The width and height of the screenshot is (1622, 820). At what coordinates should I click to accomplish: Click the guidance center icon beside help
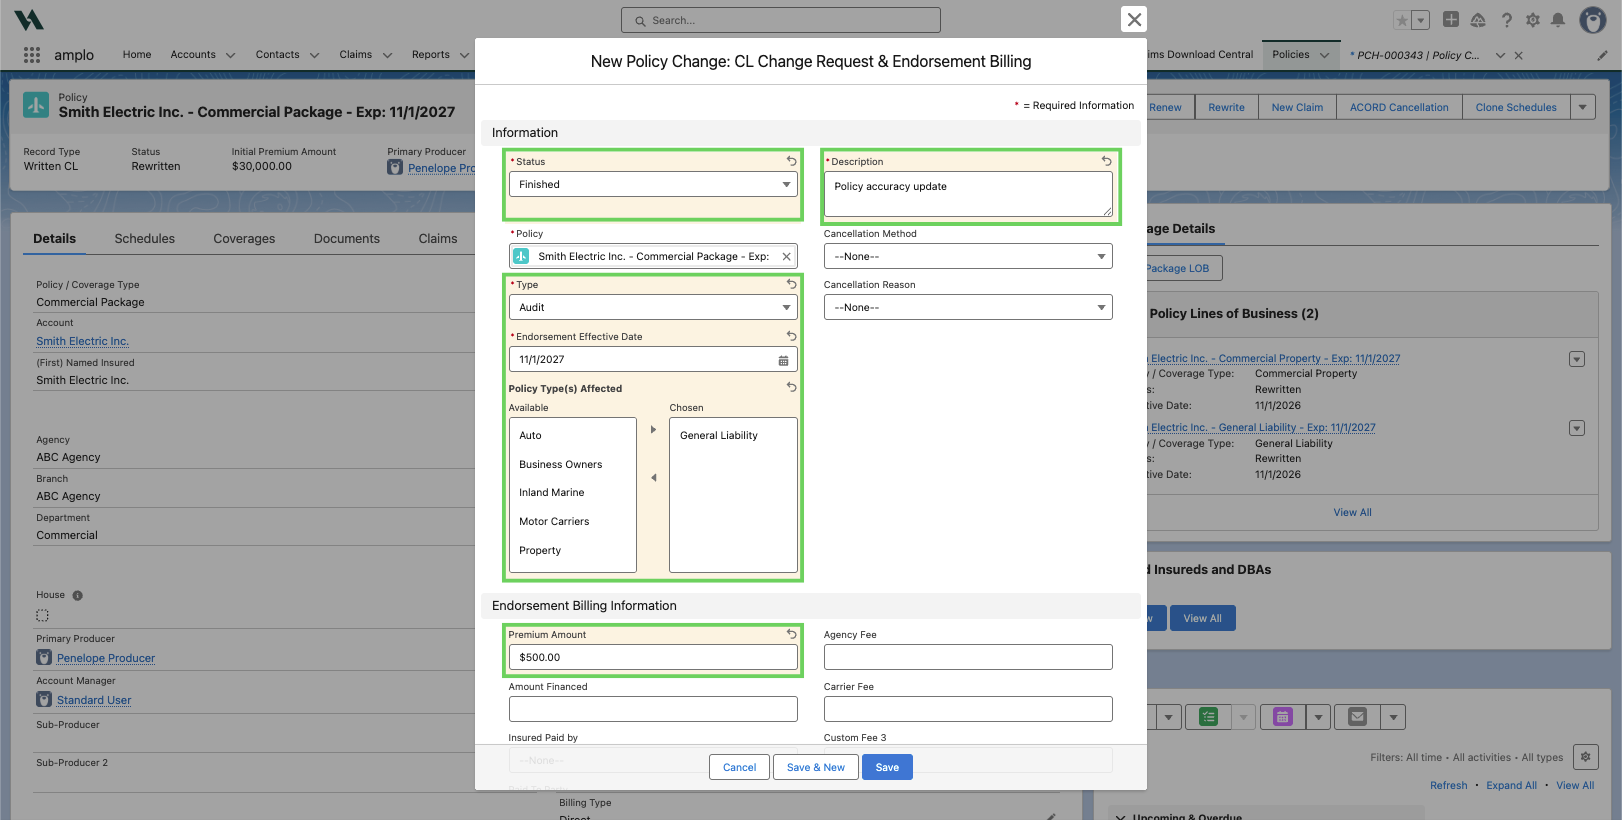1478,20
